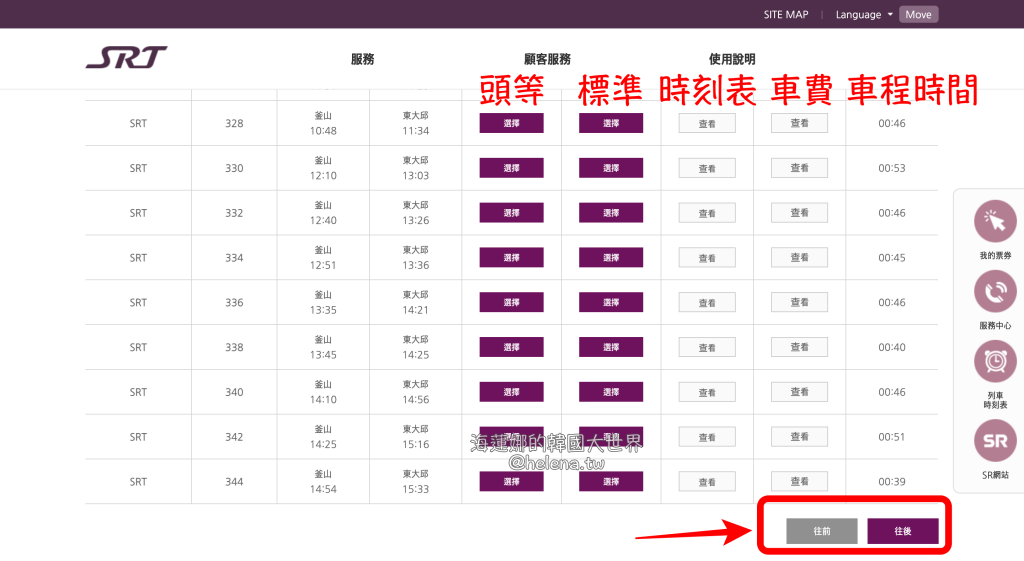The image size is (1024, 561).
Task: View timetable for train 332
Action: [707, 213]
